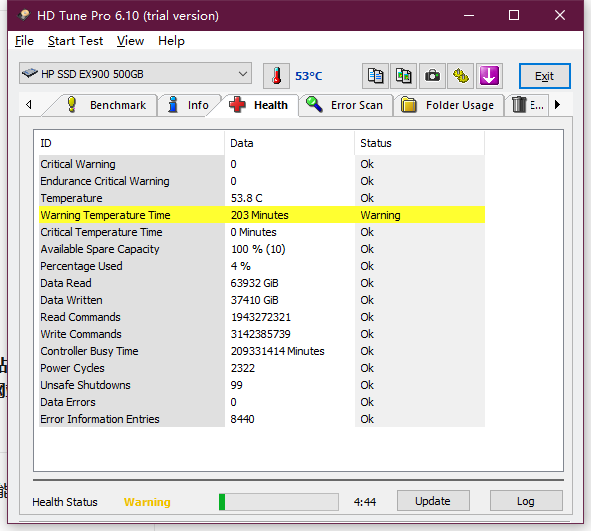Open the options gear icon

(461, 76)
